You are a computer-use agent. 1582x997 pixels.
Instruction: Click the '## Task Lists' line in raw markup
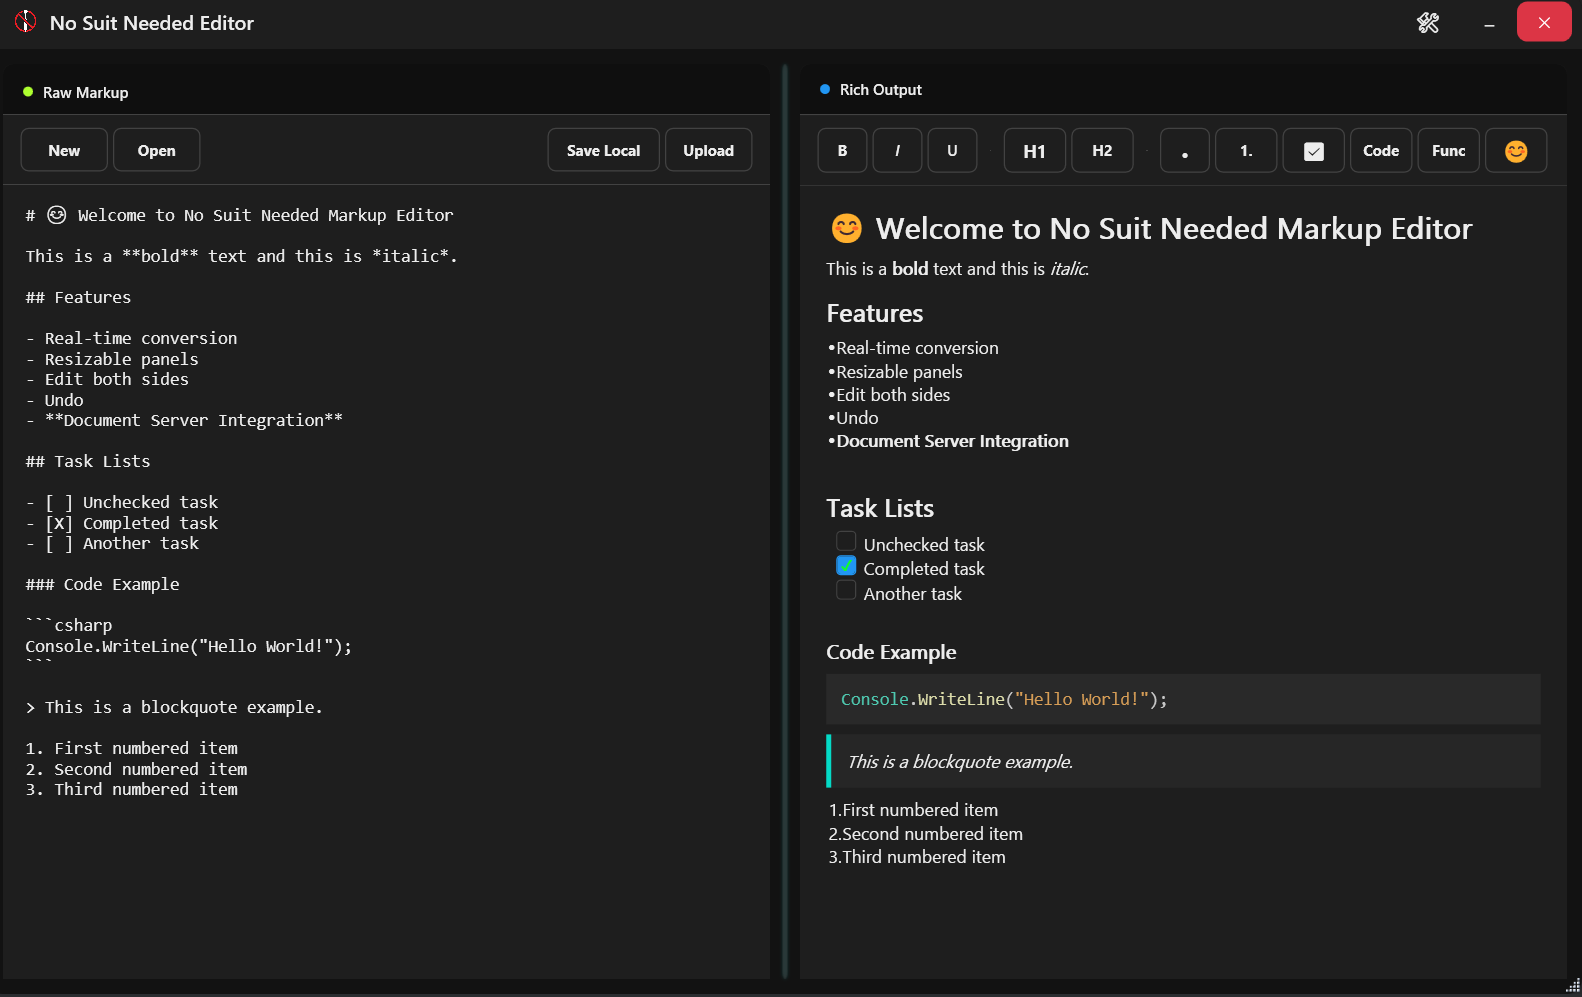88,461
